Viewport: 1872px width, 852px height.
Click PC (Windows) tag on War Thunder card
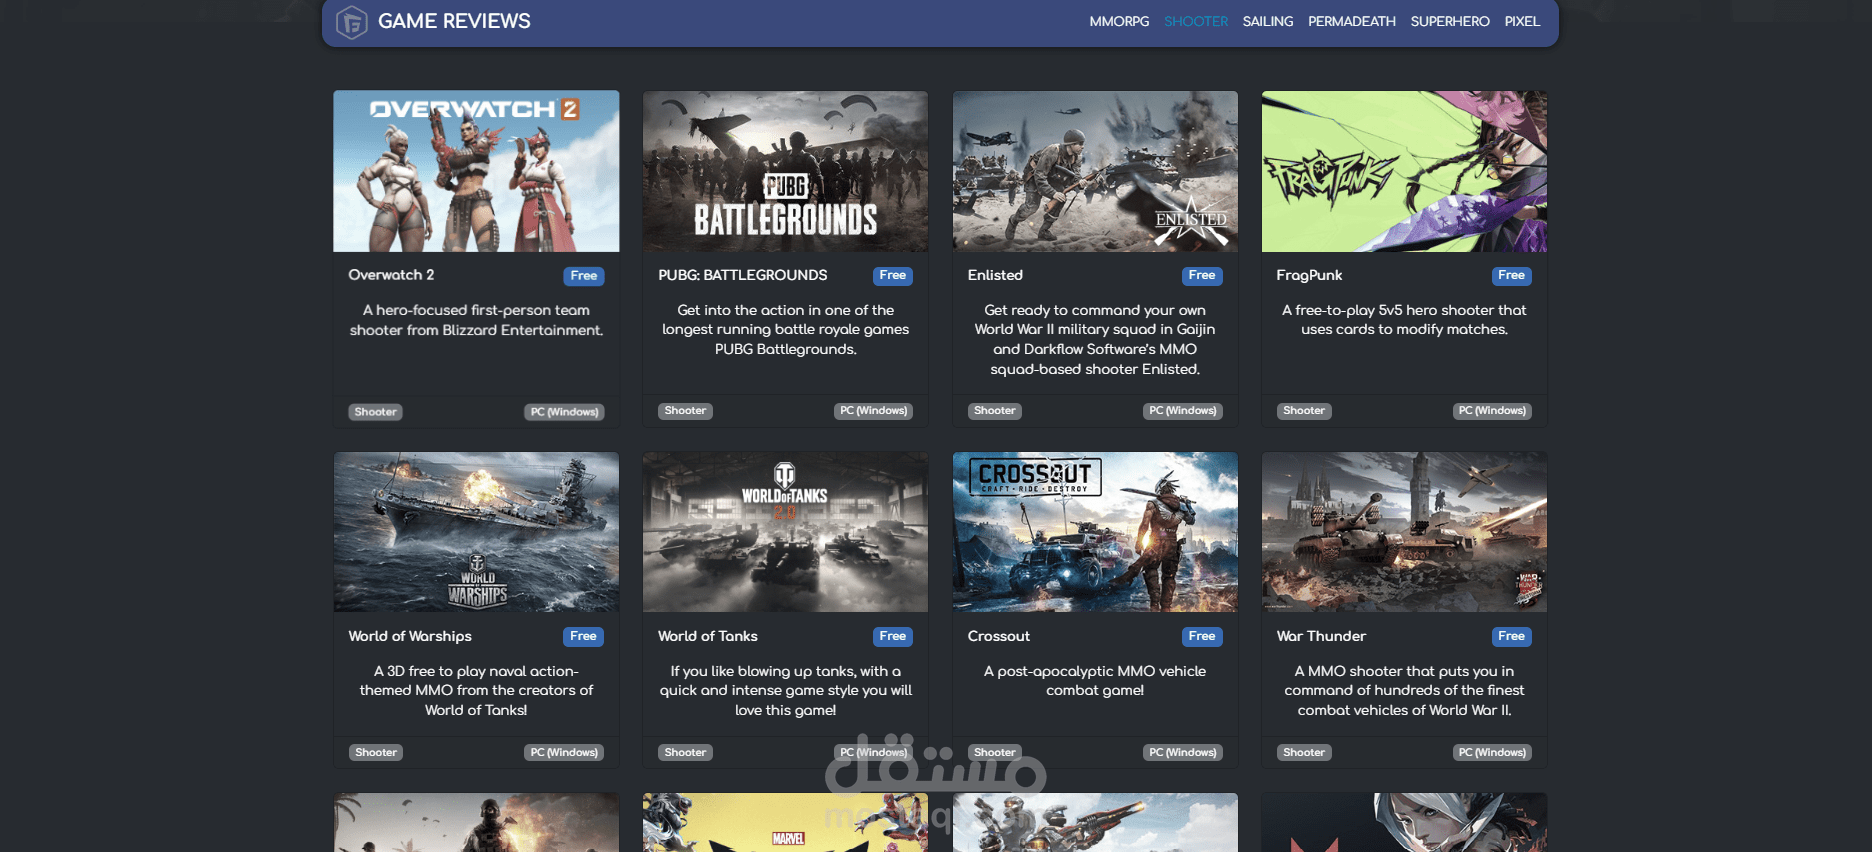click(1492, 753)
